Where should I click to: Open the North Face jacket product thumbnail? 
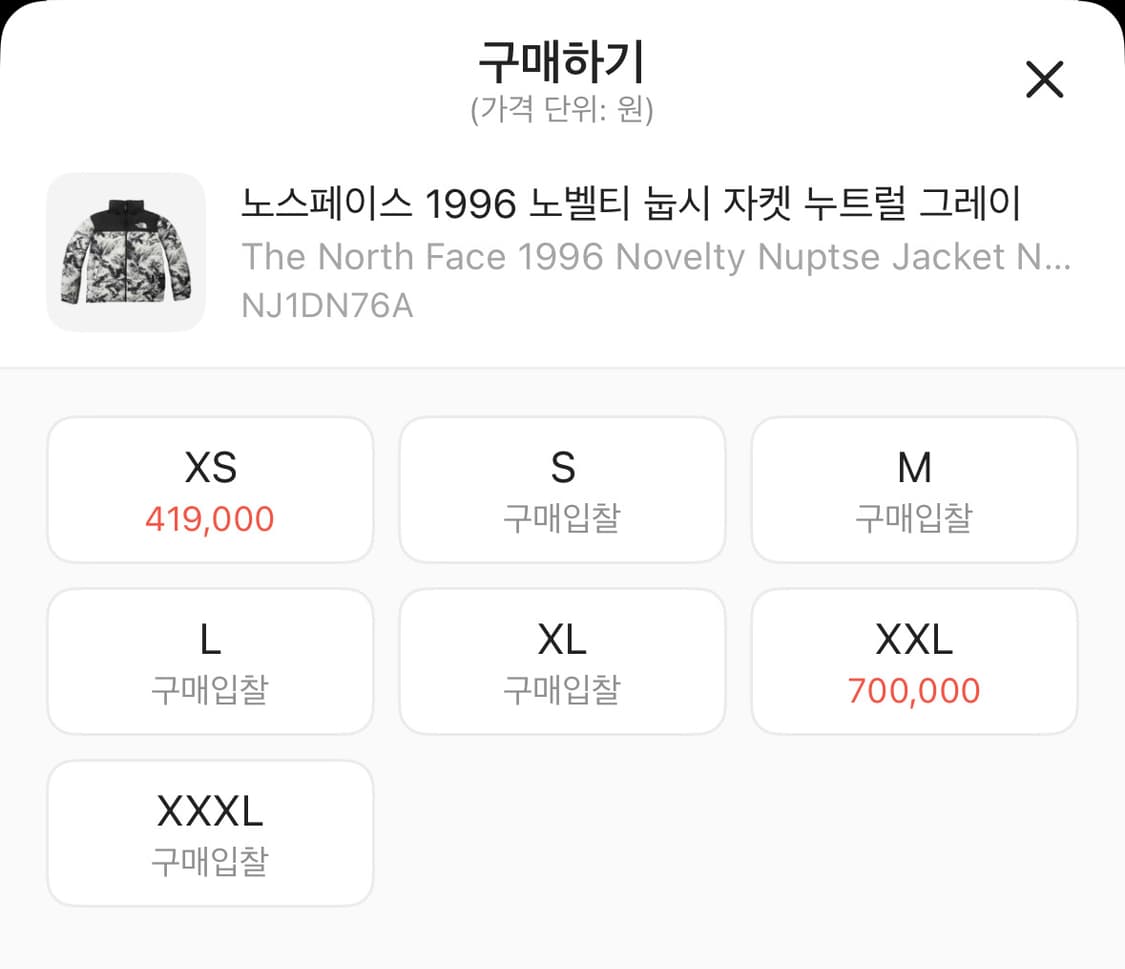(126, 251)
